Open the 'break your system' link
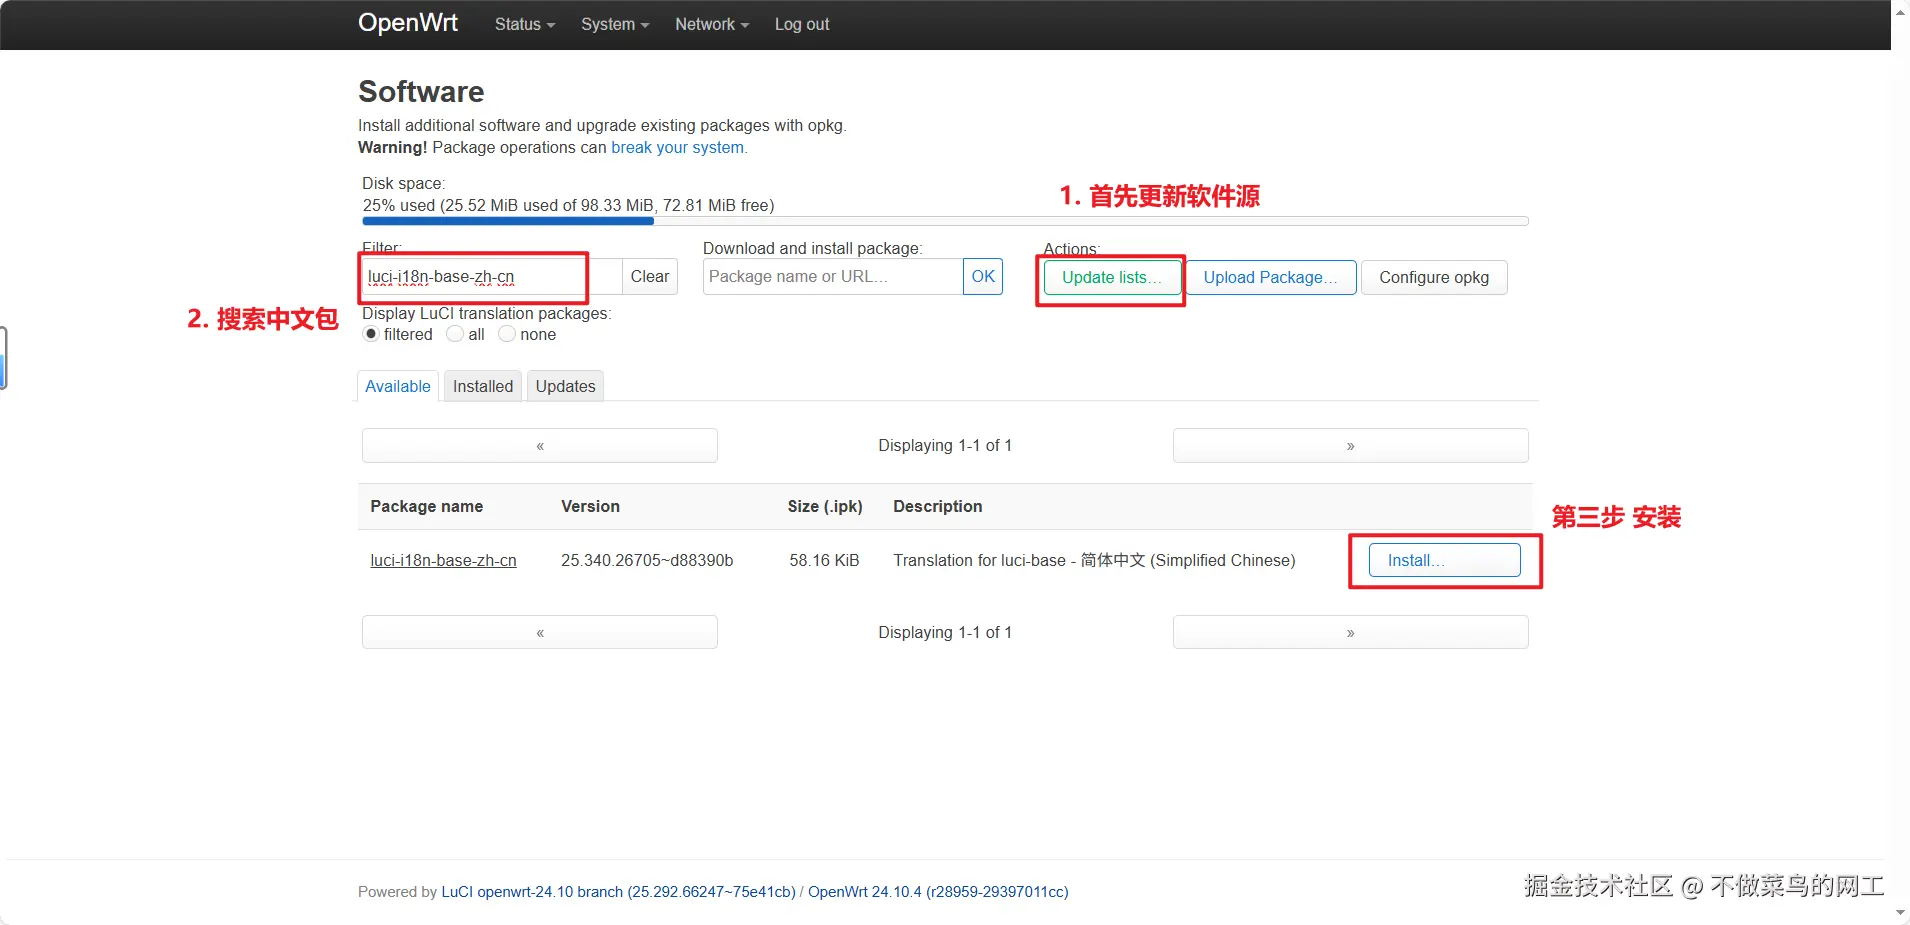The height and width of the screenshot is (925, 1910). (678, 147)
